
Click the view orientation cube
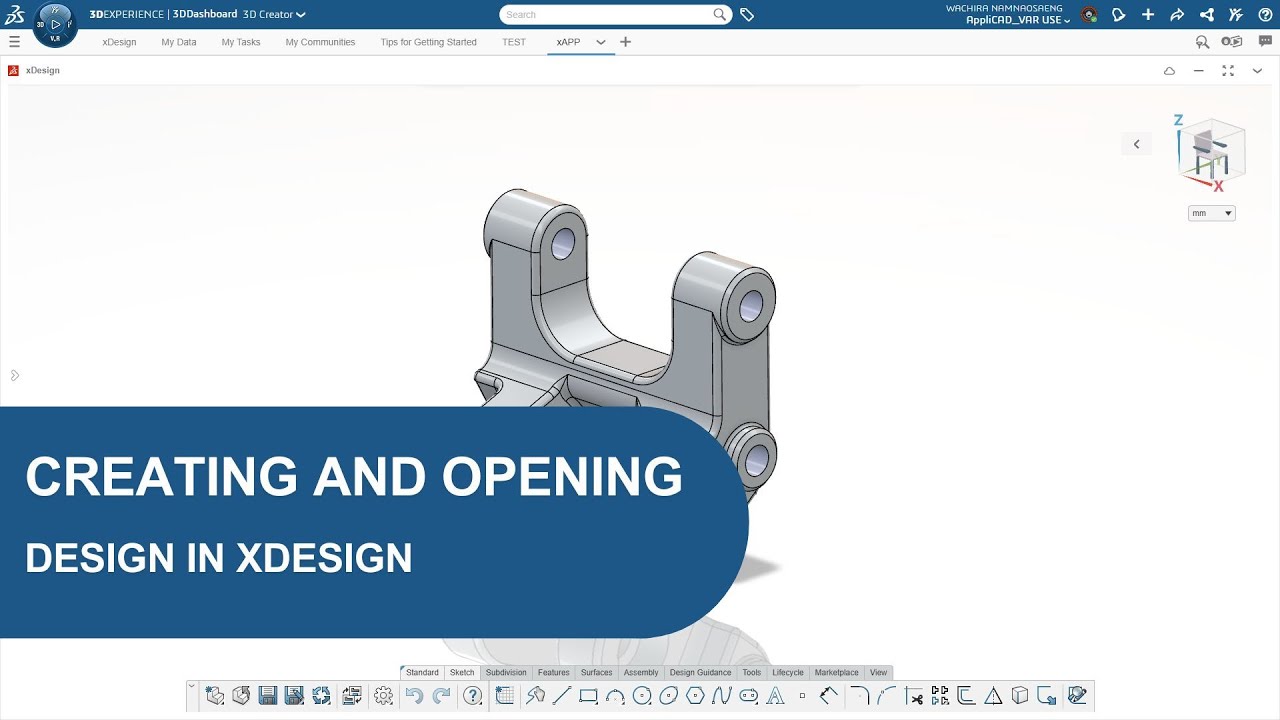click(1211, 153)
